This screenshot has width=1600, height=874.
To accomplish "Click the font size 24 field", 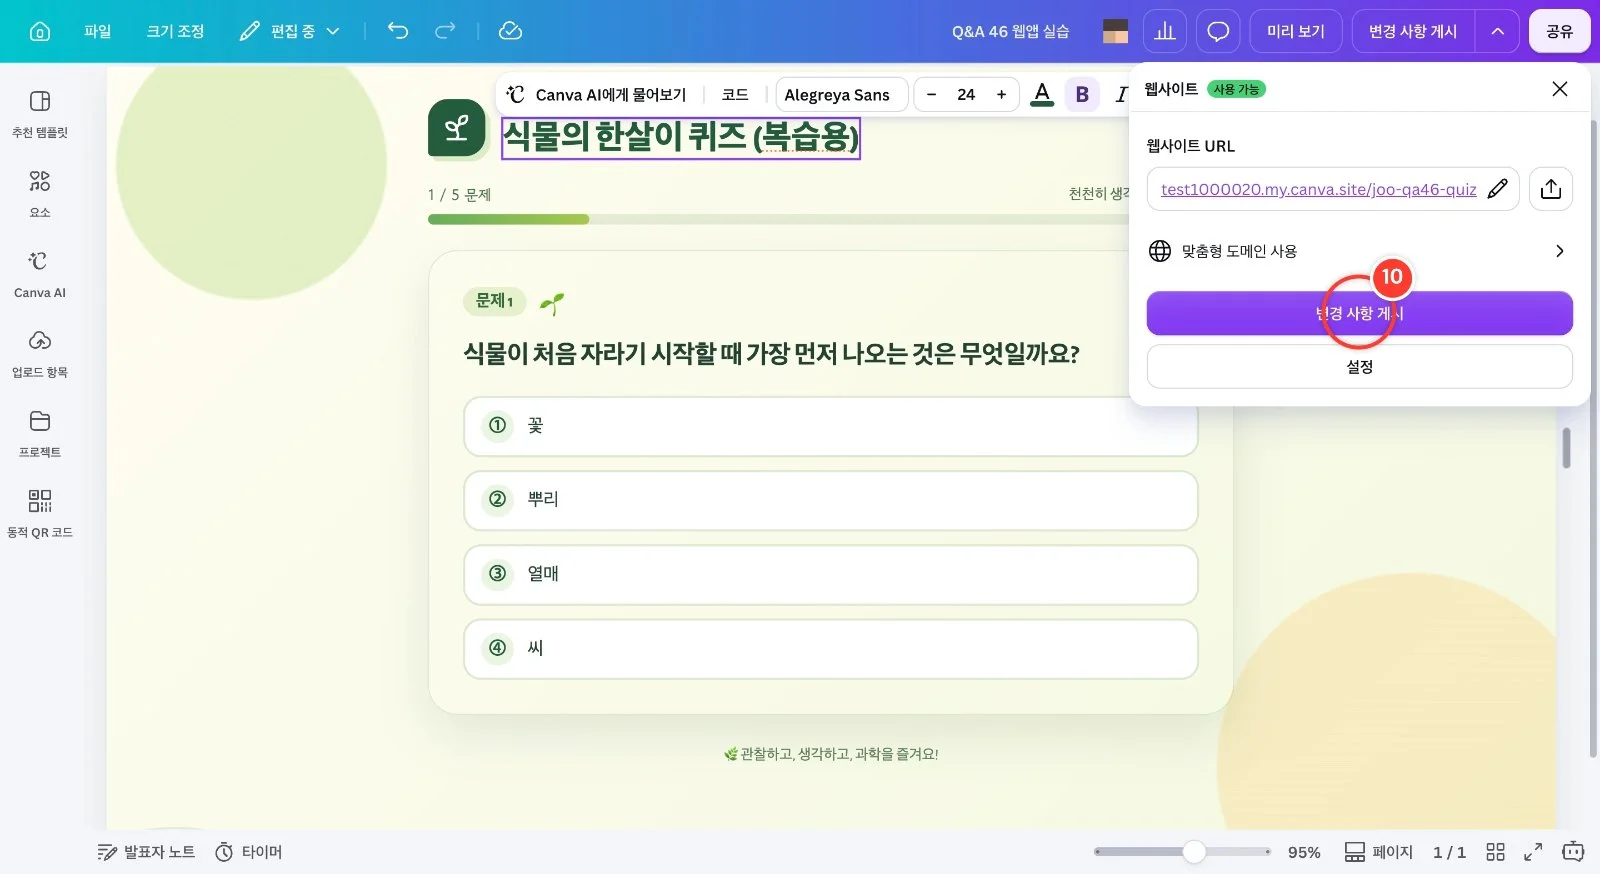I will (x=966, y=94).
